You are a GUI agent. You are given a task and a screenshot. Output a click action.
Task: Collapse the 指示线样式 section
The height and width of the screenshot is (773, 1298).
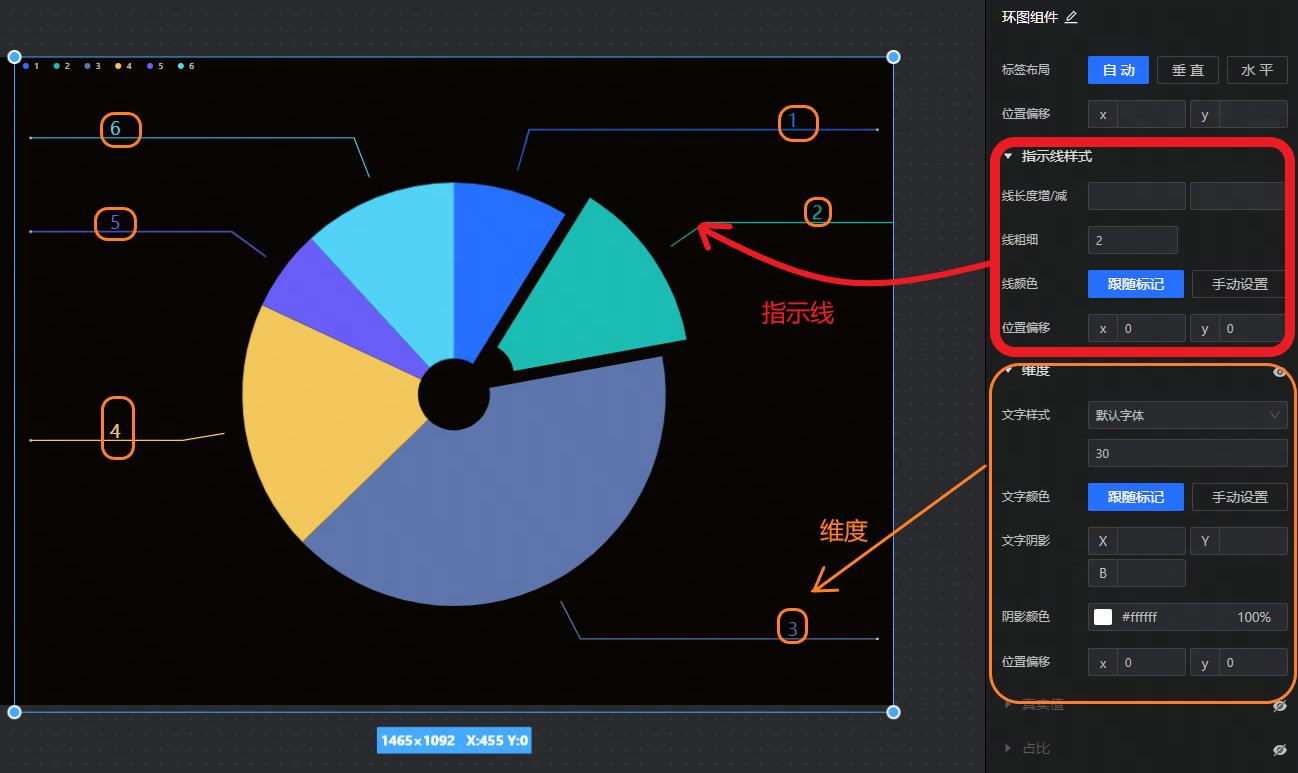1008,157
